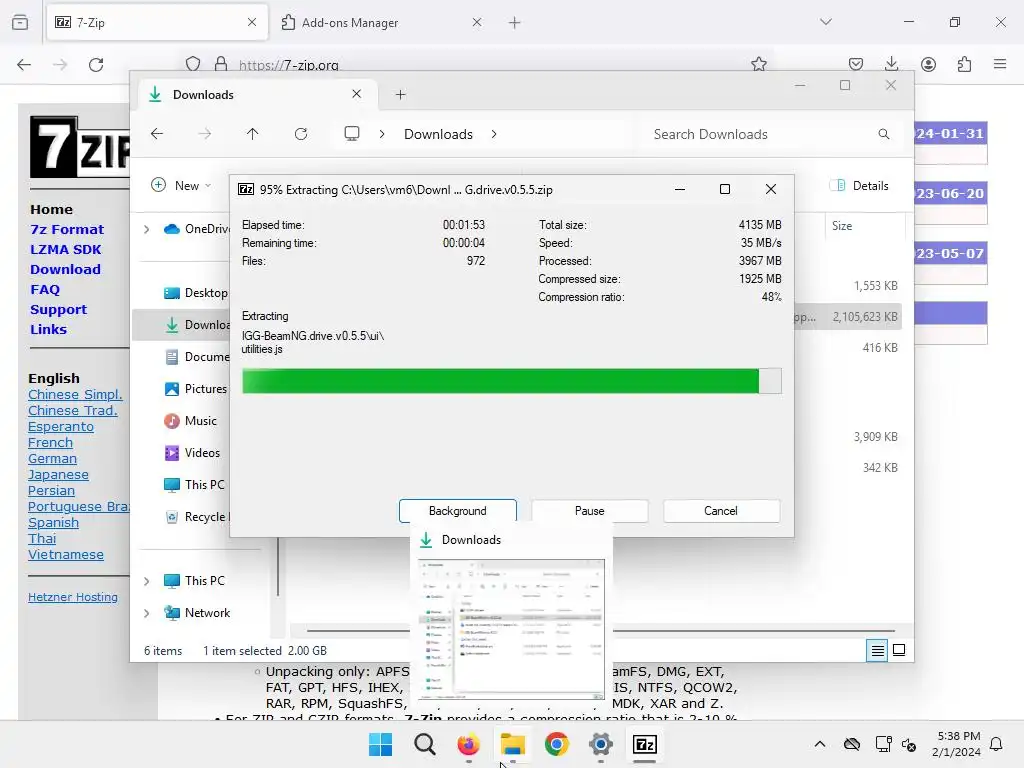Open the Windows Start menu
Screen dimensions: 1024x768
tap(380, 744)
